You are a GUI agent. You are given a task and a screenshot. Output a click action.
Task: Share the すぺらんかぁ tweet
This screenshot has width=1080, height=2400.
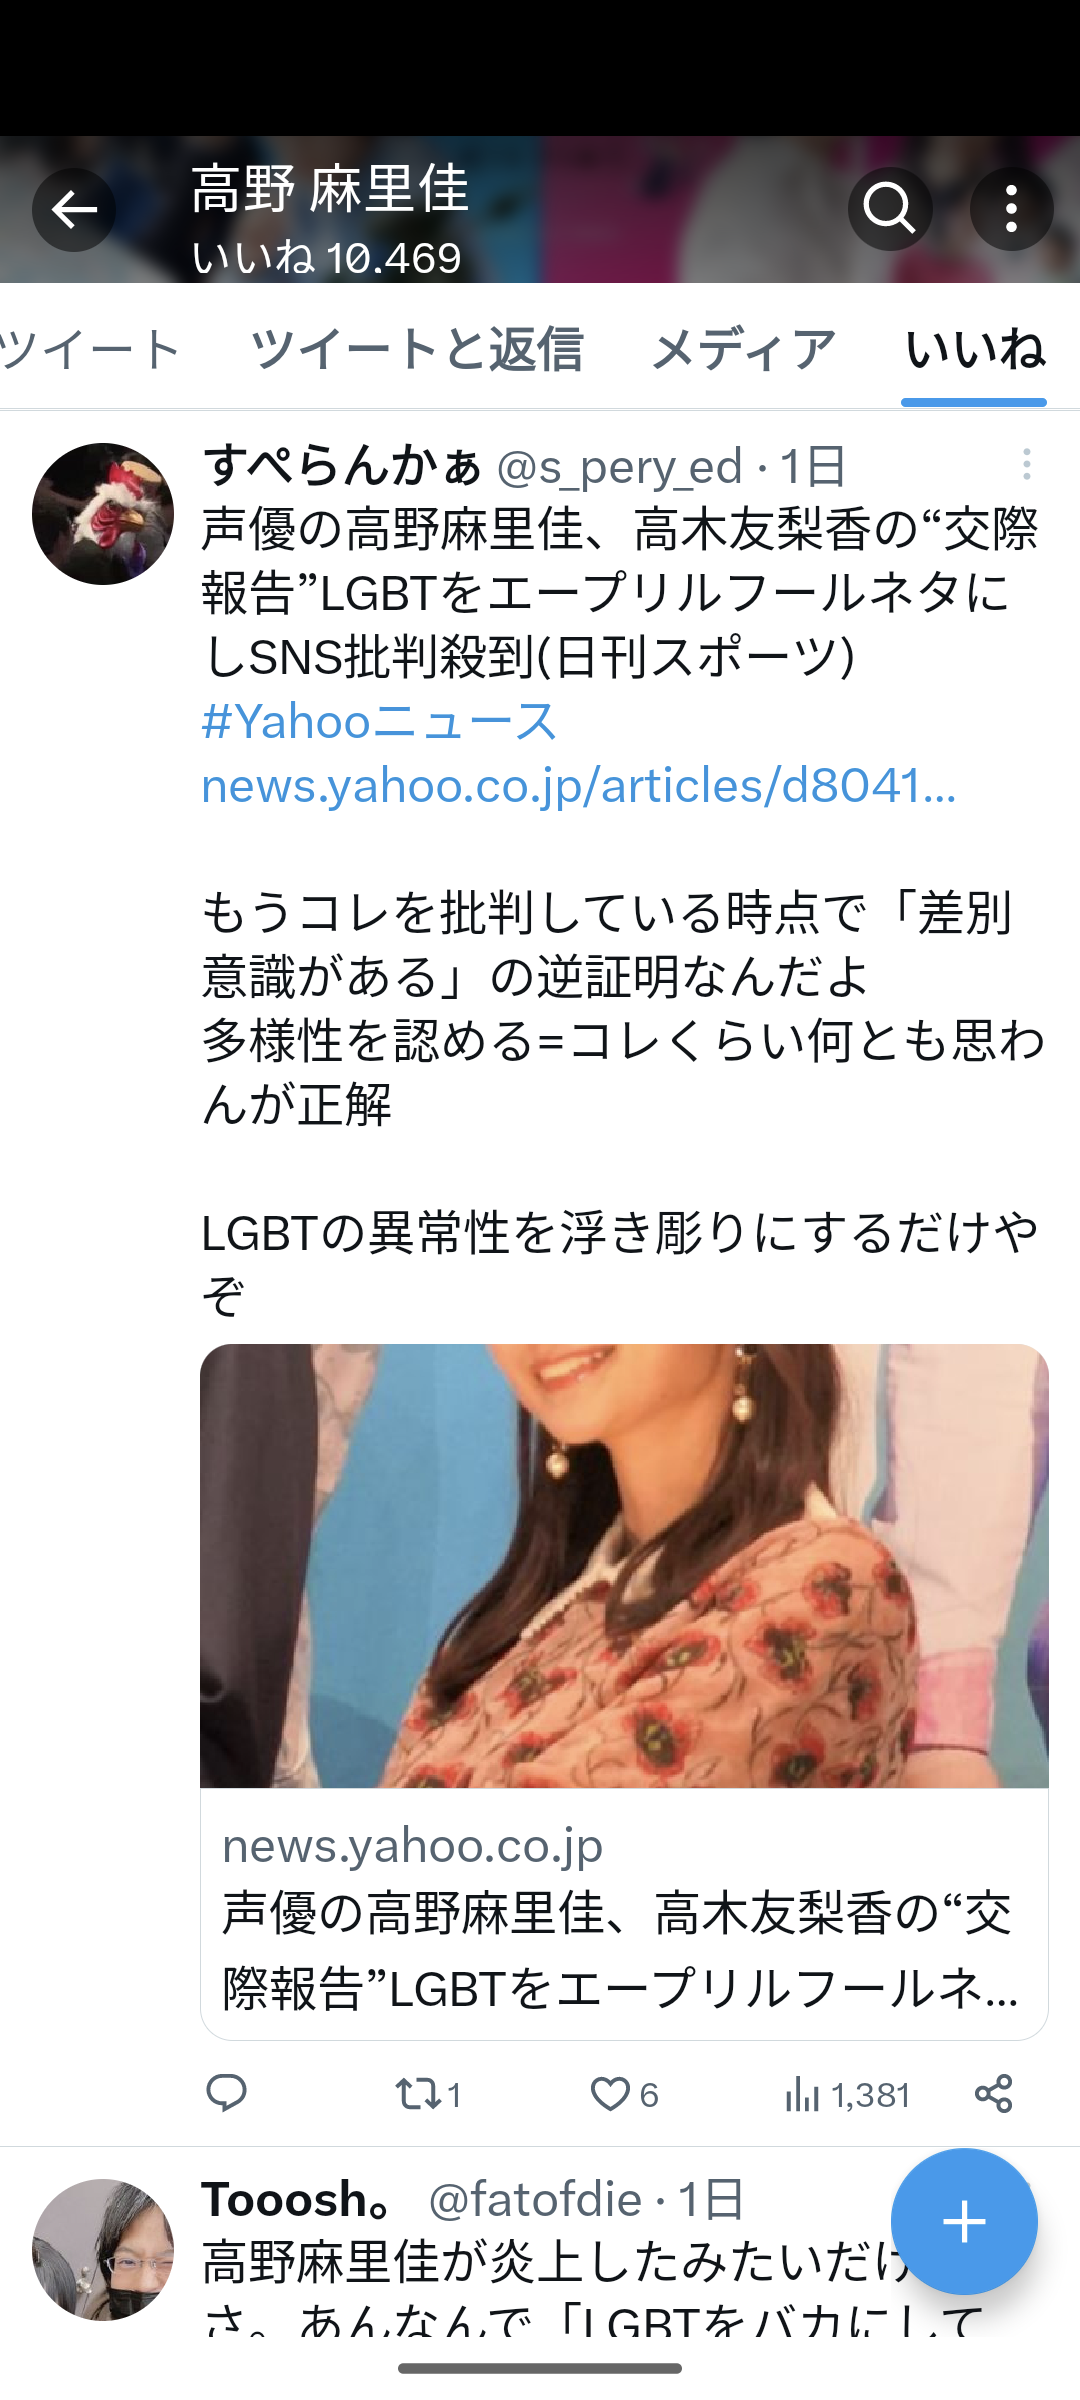(993, 2093)
